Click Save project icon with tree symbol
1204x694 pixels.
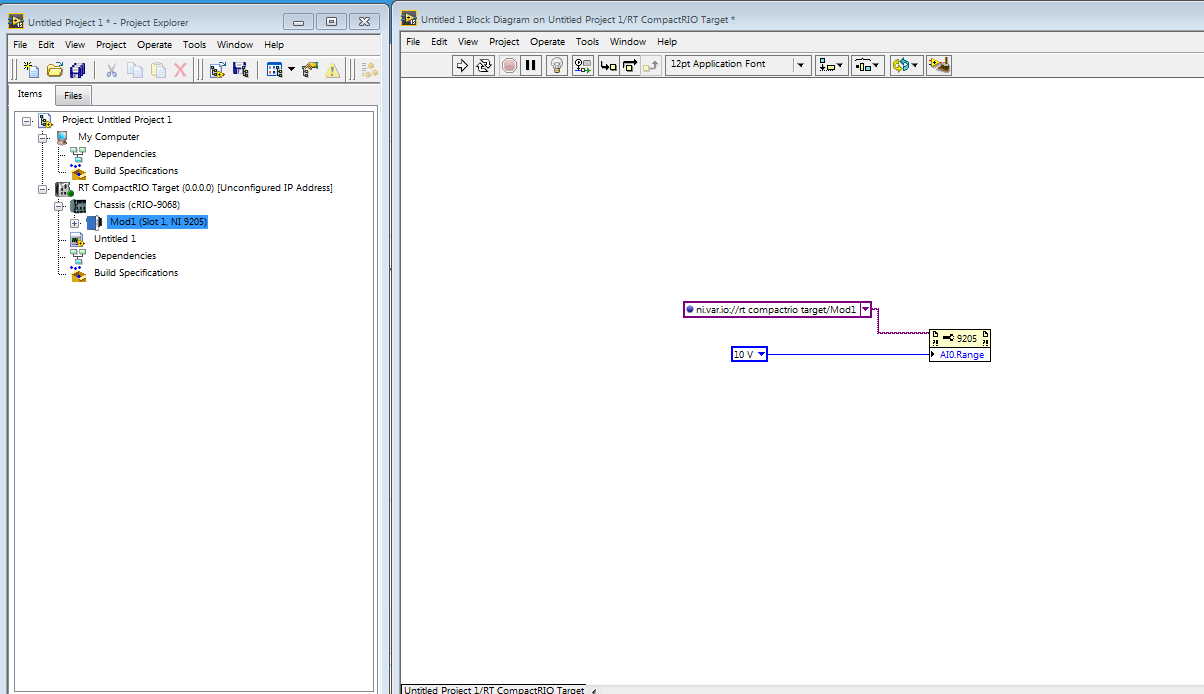pos(240,70)
